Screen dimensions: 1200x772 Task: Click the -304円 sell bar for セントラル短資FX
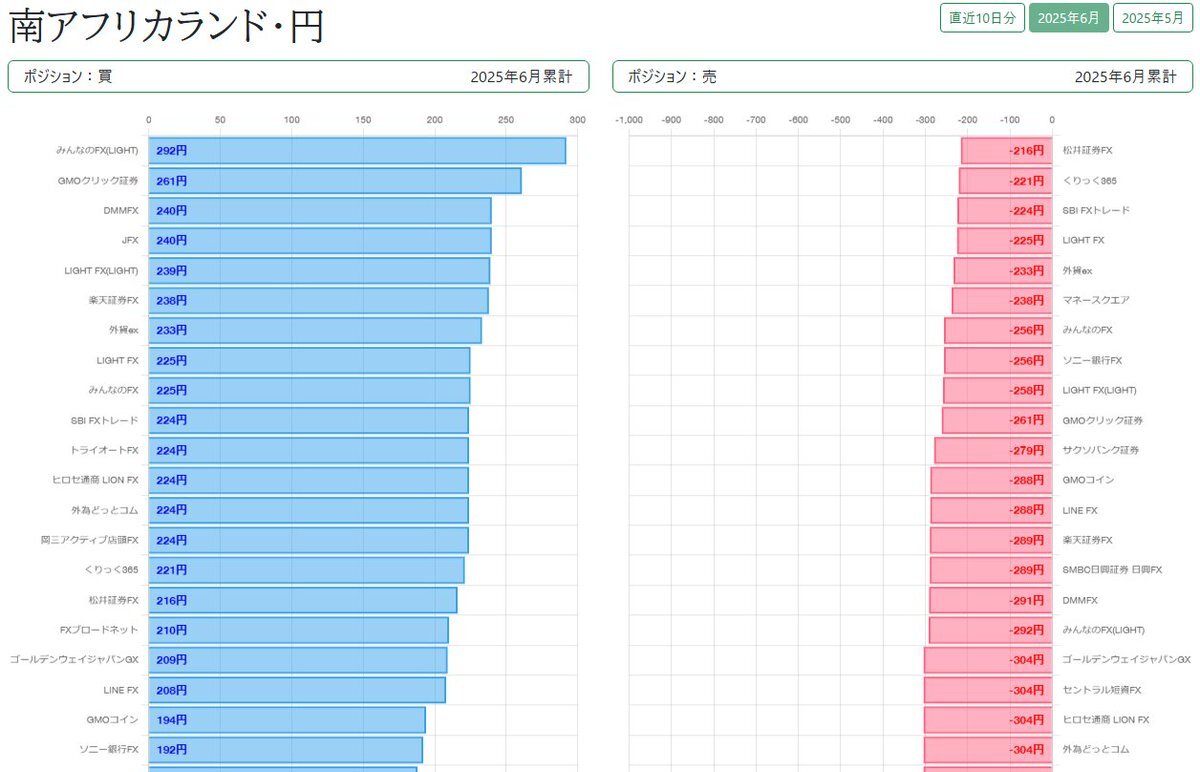(x=988, y=690)
